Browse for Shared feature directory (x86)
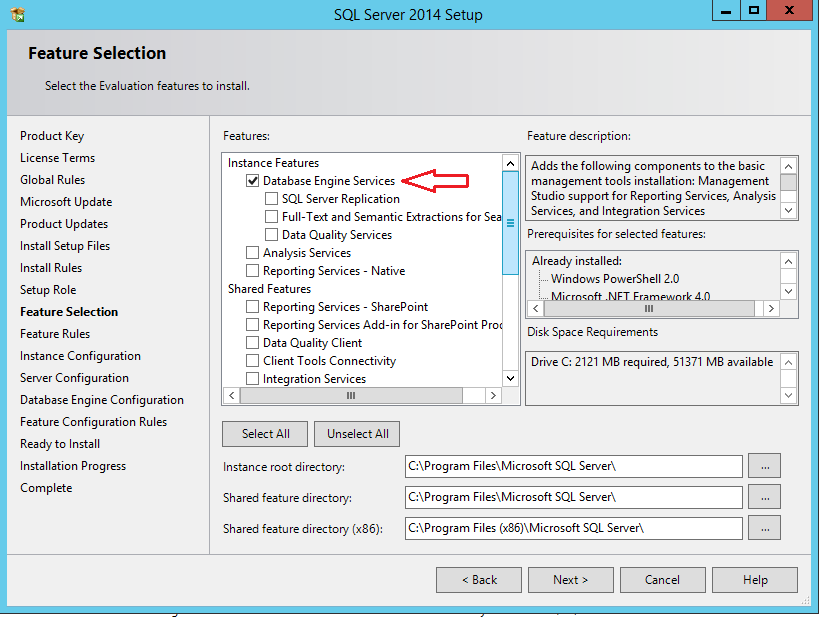Image resolution: width=819 pixels, height=625 pixels. pyautogui.click(x=765, y=528)
